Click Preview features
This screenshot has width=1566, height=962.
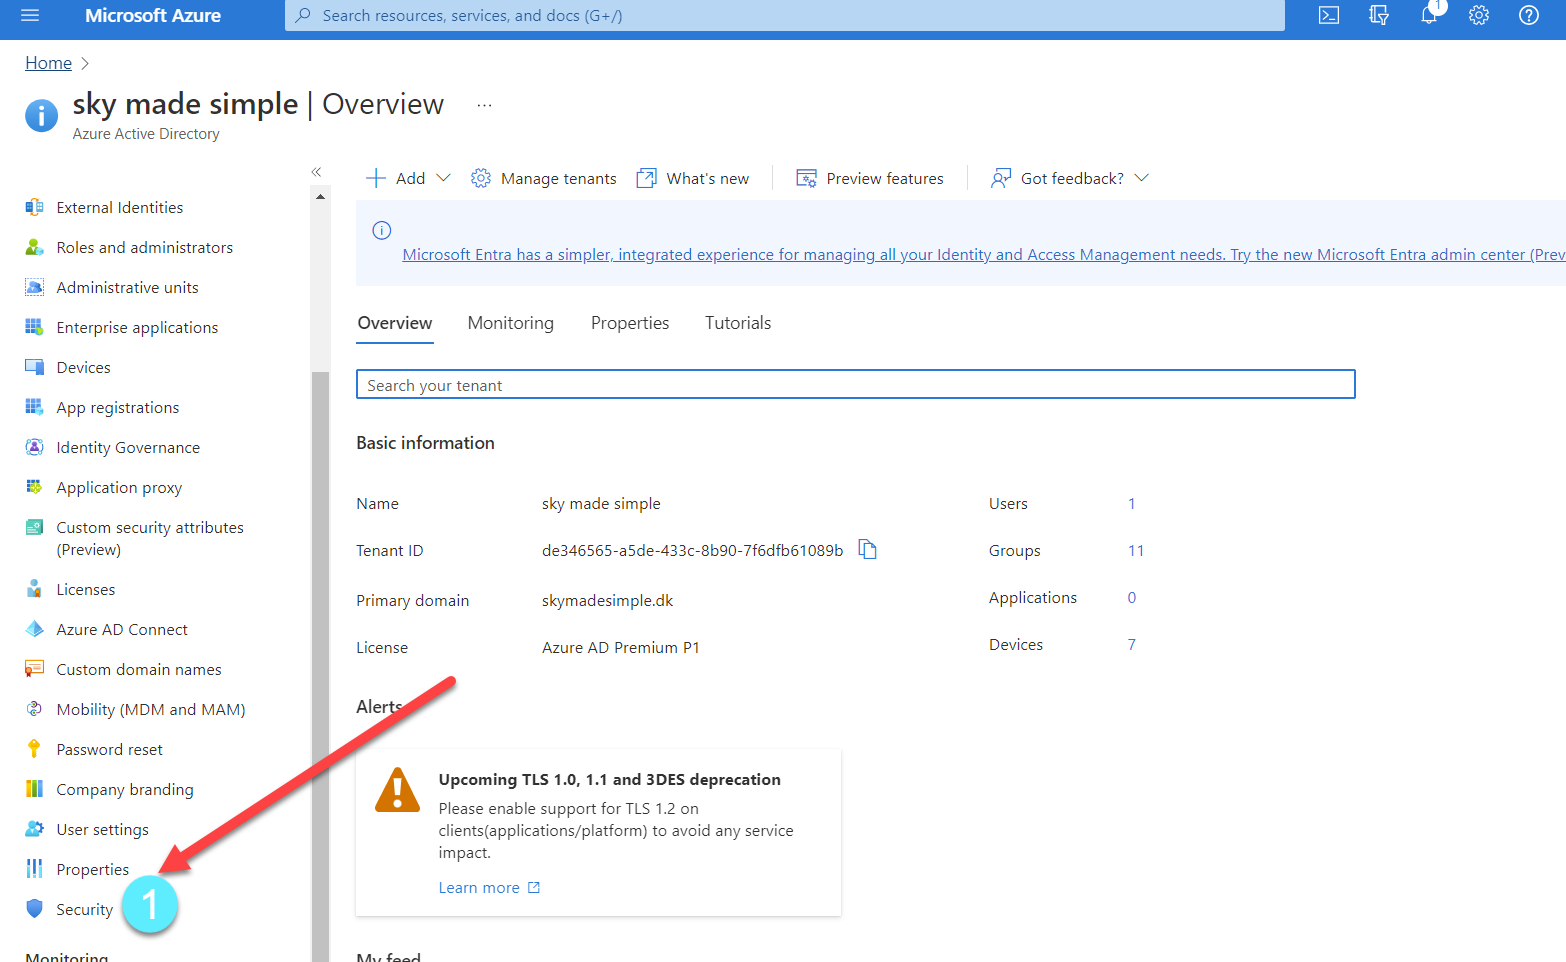coord(870,178)
